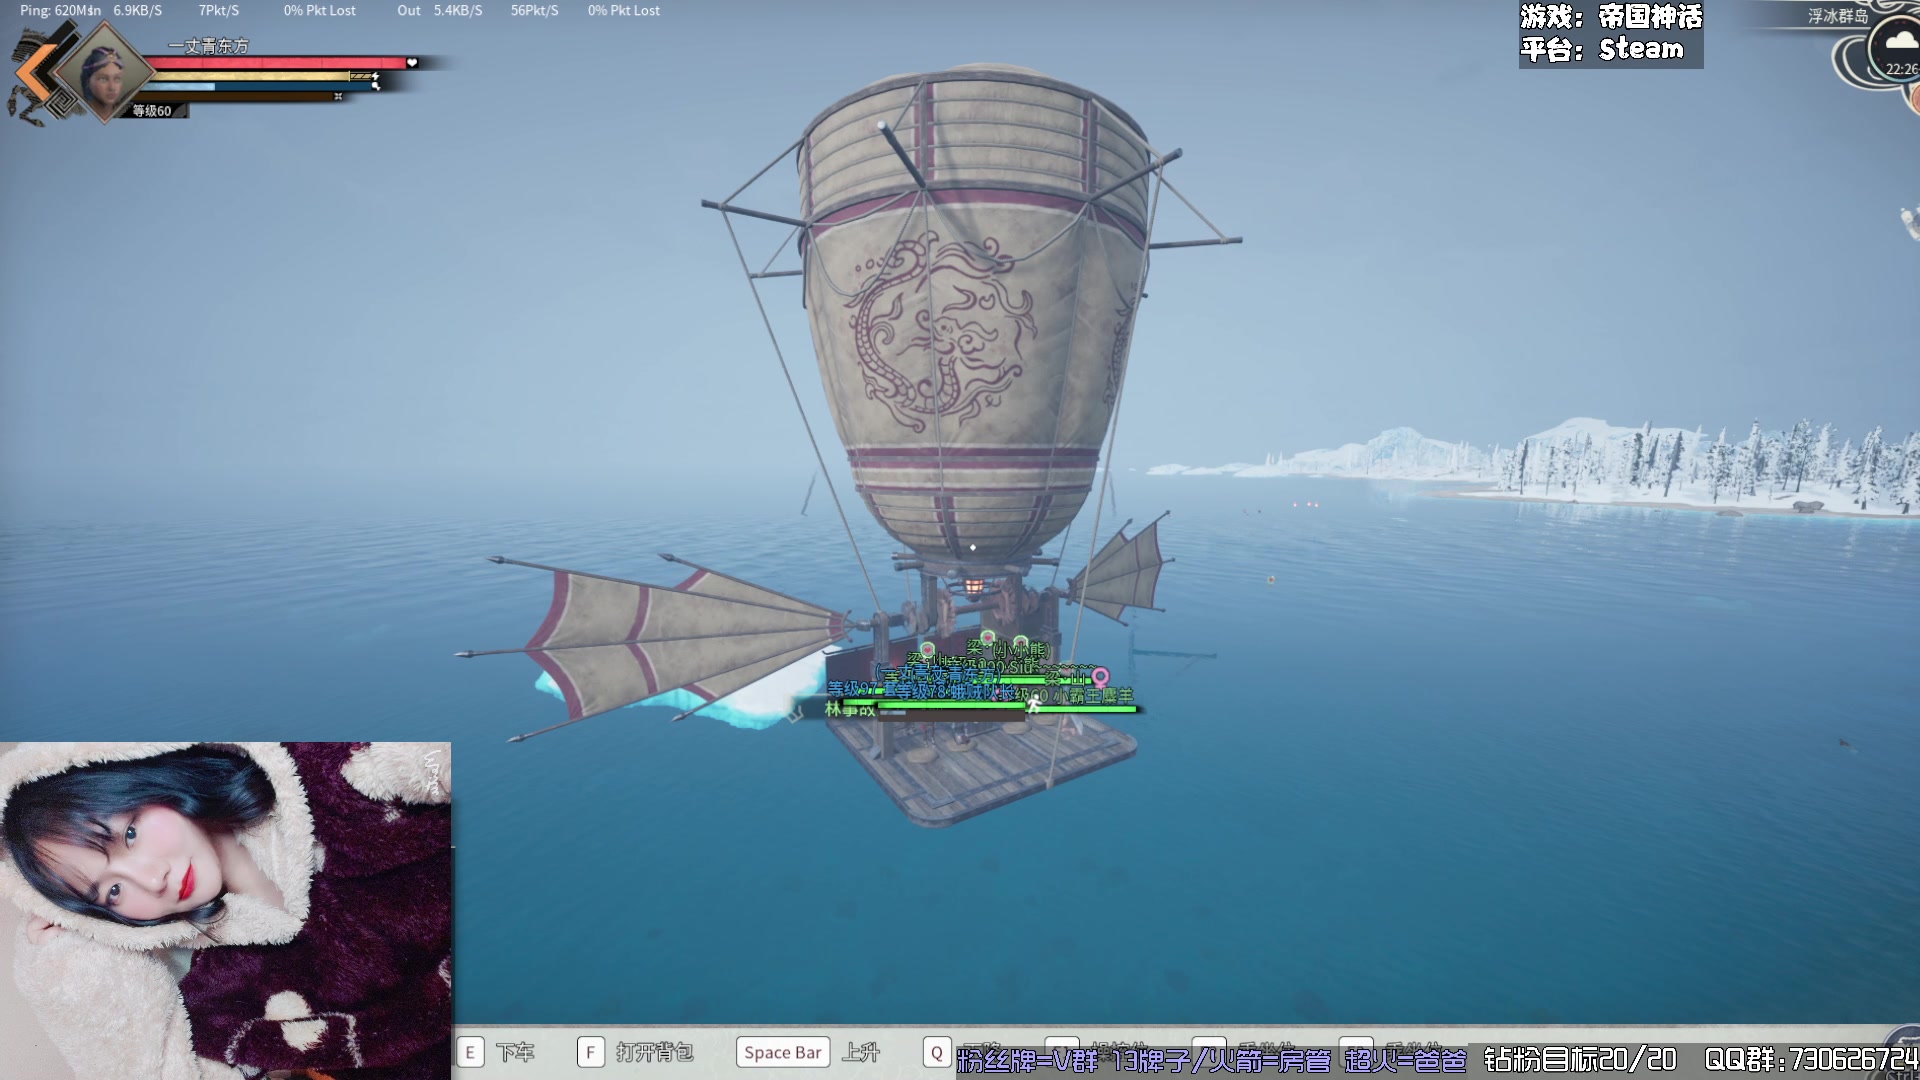Click the 浮冰群岛 region name label
Image resolution: width=1920 pixels, height=1080 pixels.
point(1837,16)
